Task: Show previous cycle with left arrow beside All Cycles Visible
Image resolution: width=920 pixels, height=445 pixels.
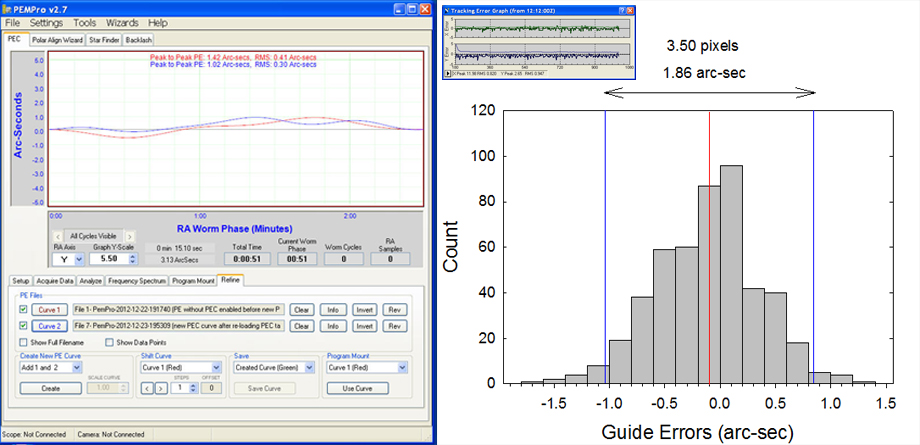Action: coord(56,236)
